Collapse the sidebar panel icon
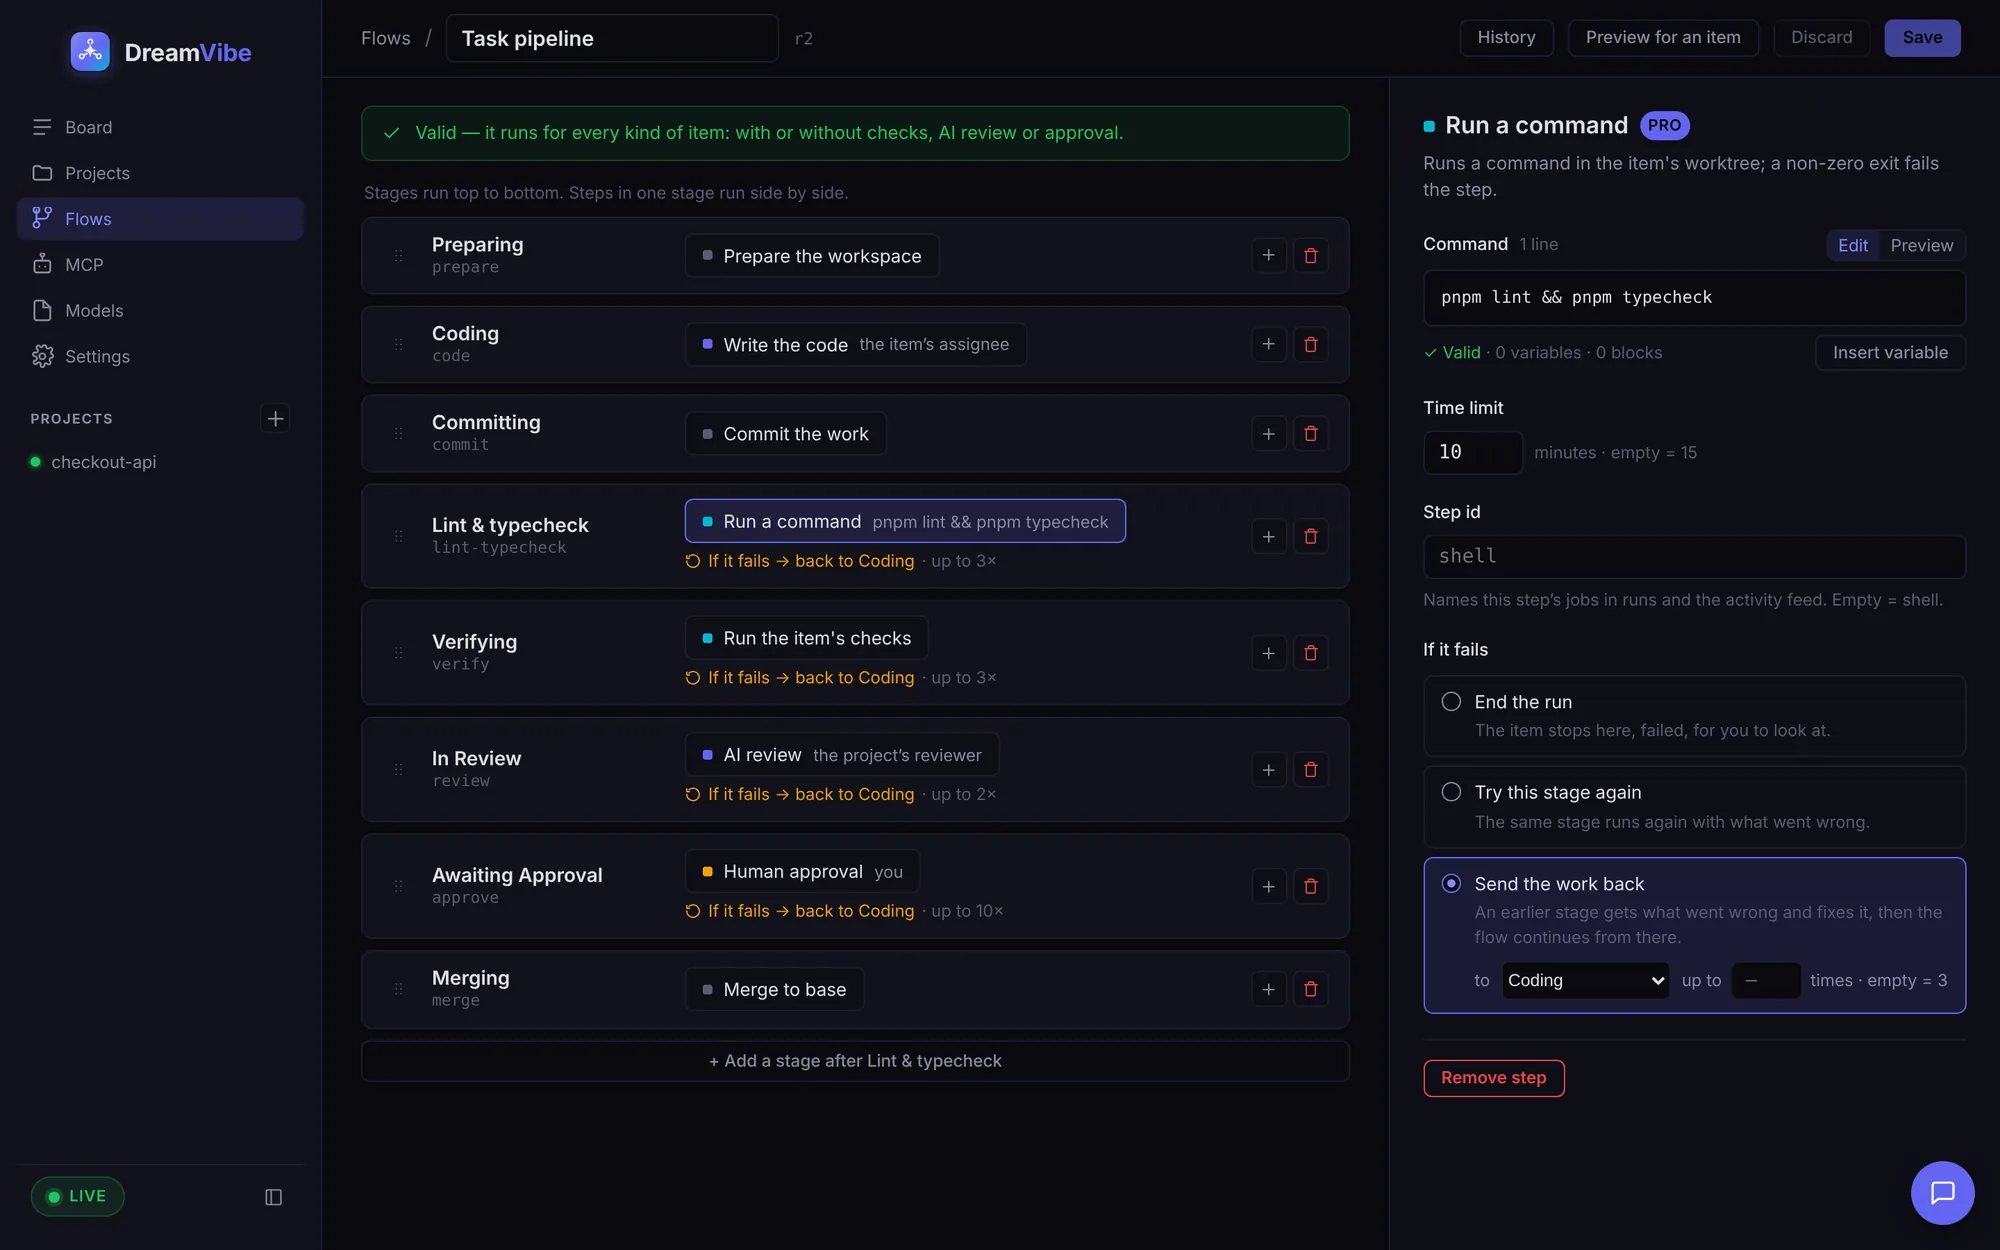This screenshot has width=2000, height=1250. [x=273, y=1197]
